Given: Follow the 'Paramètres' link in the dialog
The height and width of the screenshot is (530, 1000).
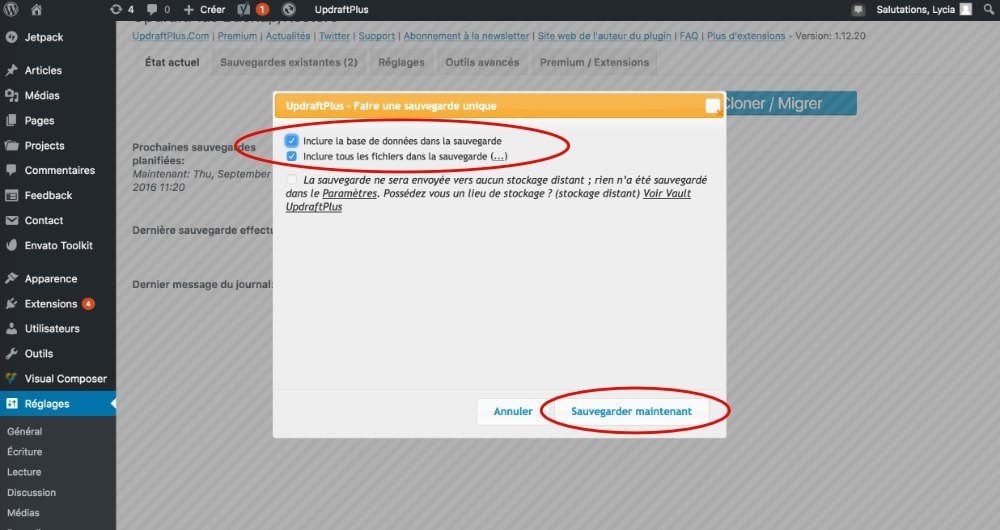Looking at the screenshot, I should [x=349, y=193].
